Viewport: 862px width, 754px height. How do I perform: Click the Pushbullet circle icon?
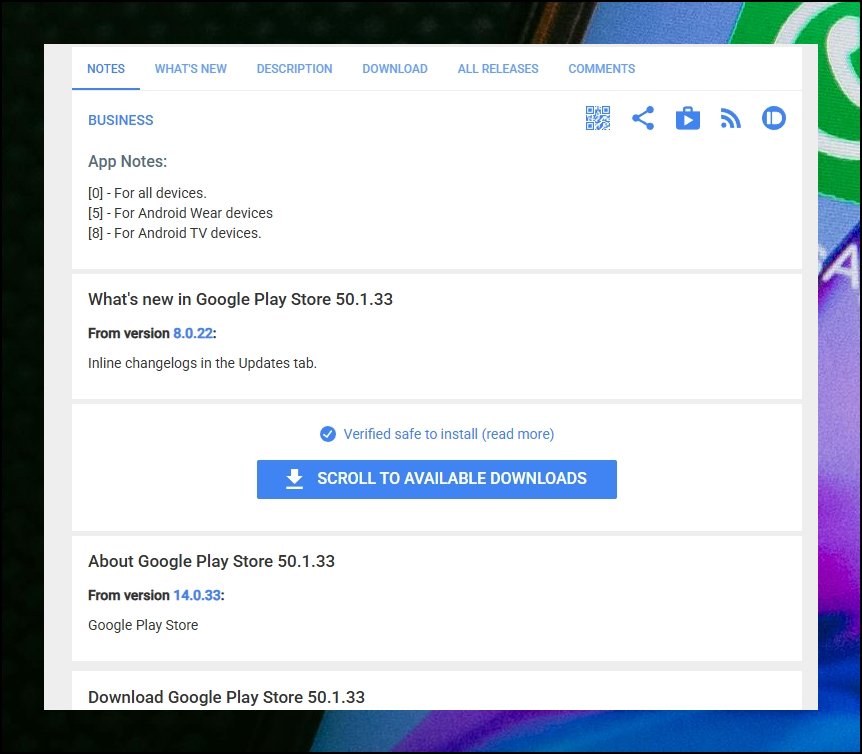pos(774,118)
